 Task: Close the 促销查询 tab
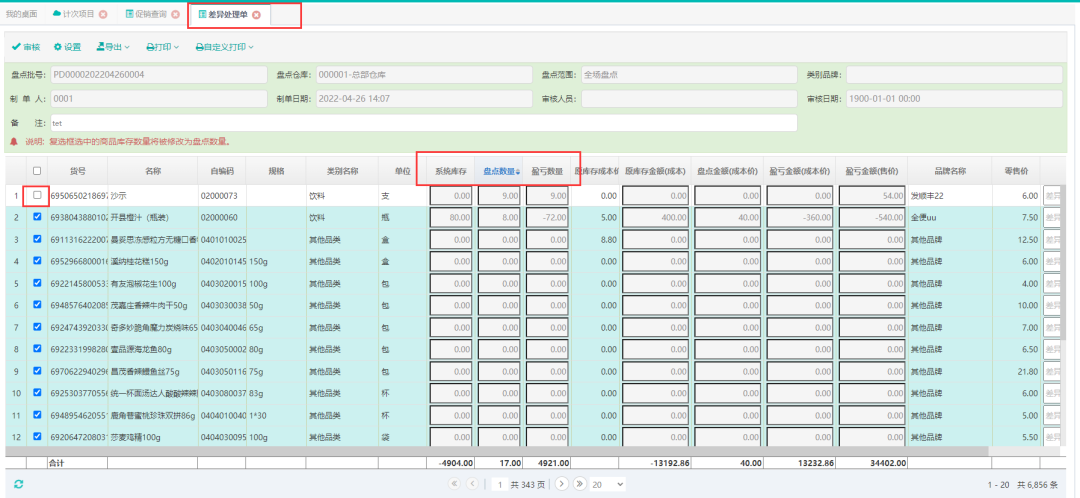click(x=176, y=15)
